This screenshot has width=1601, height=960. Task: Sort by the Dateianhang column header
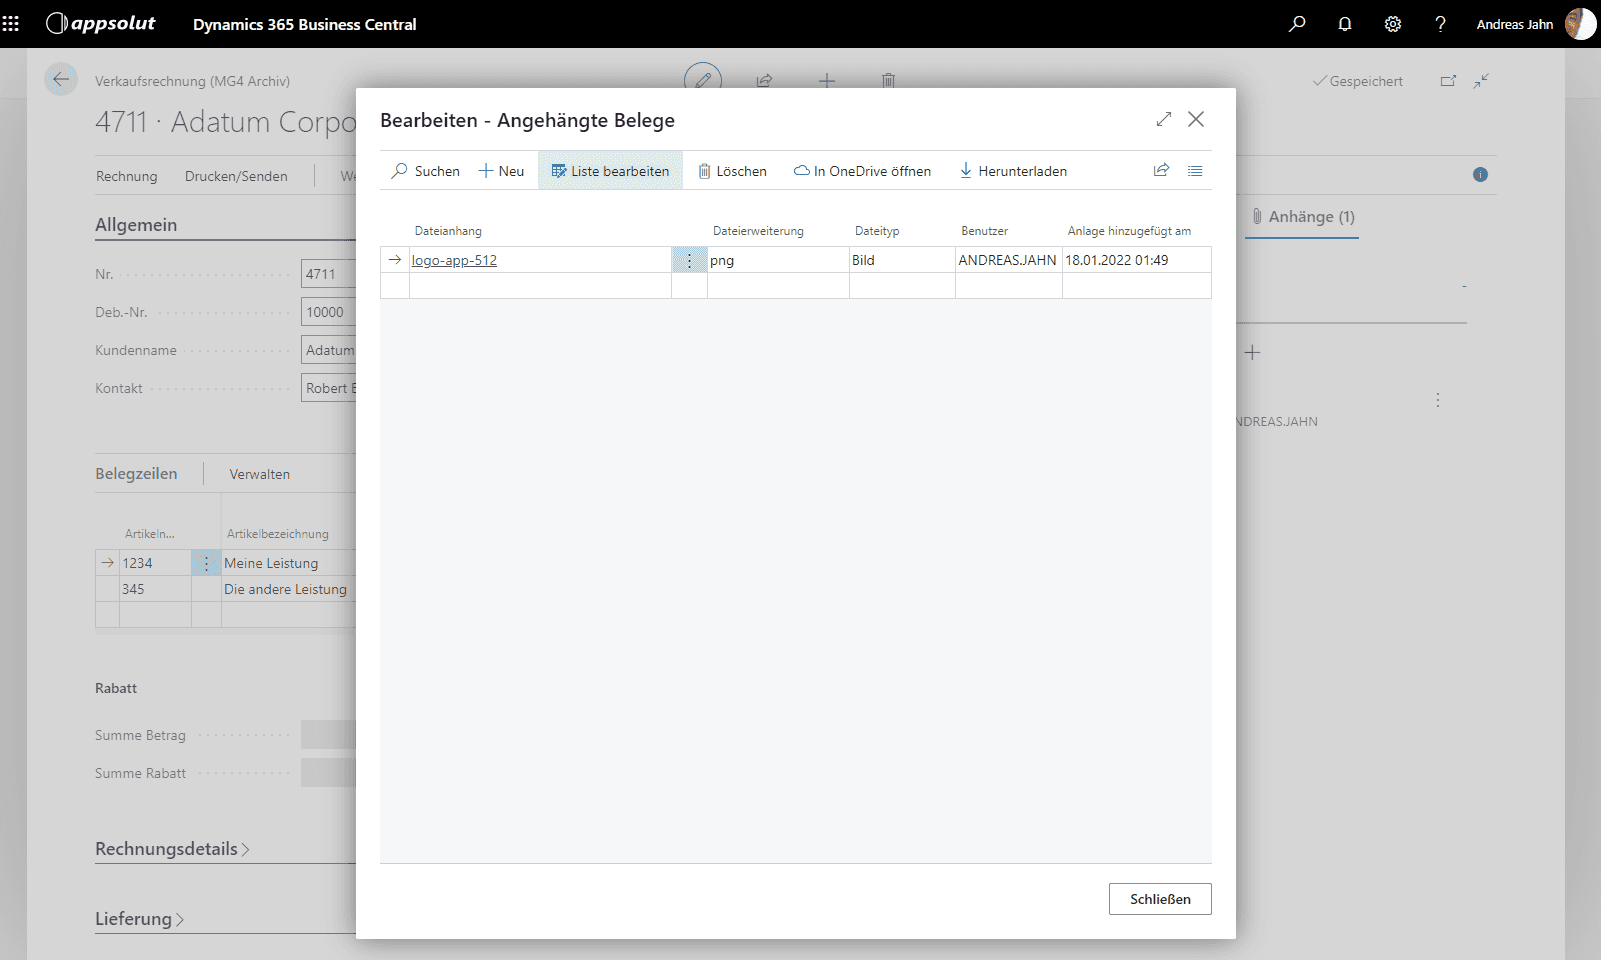[x=448, y=231]
